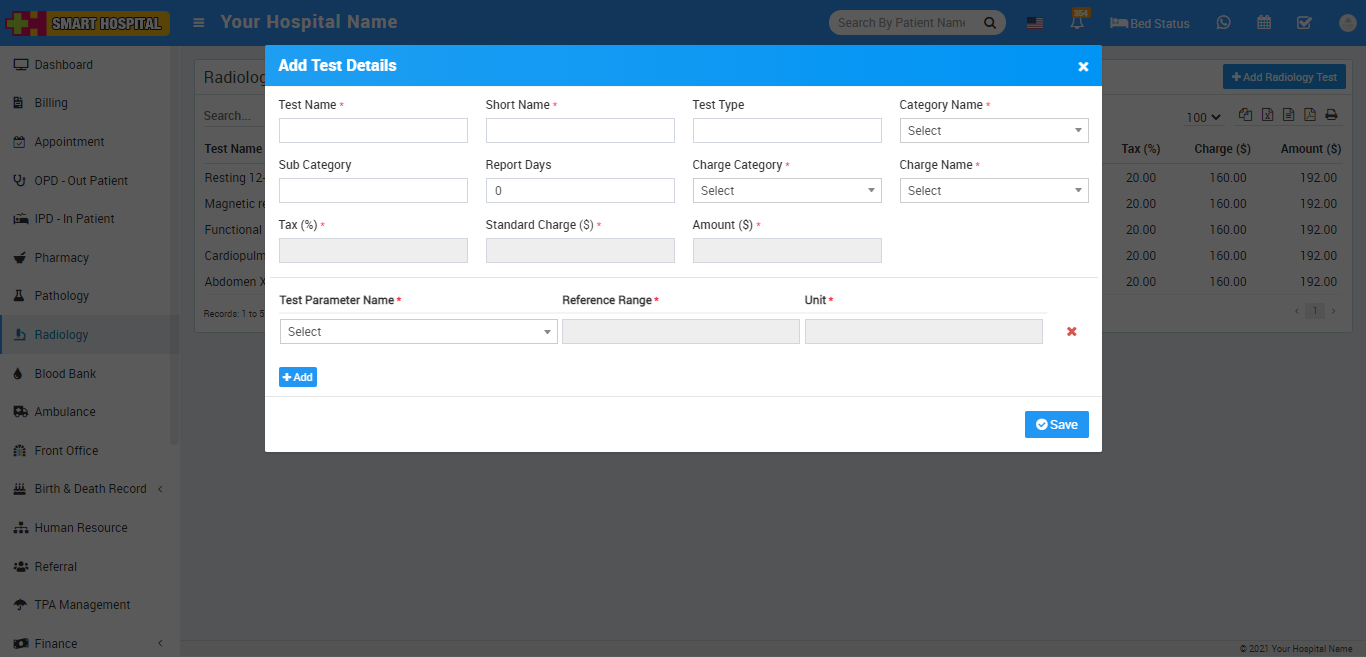Expand the Charge Name dropdown
The image size is (1366, 657).
[993, 191]
